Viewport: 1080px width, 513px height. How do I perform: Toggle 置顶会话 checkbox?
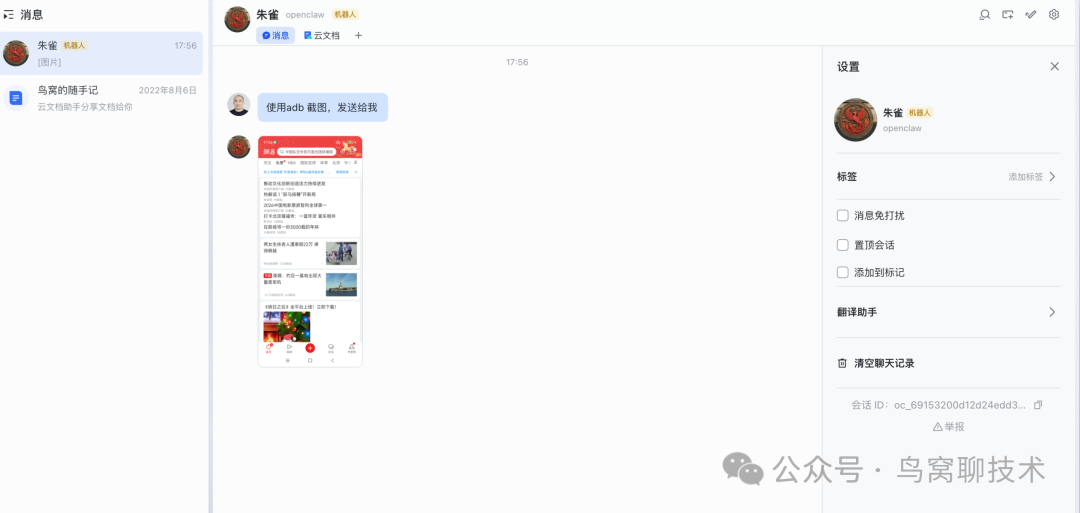tap(842, 244)
